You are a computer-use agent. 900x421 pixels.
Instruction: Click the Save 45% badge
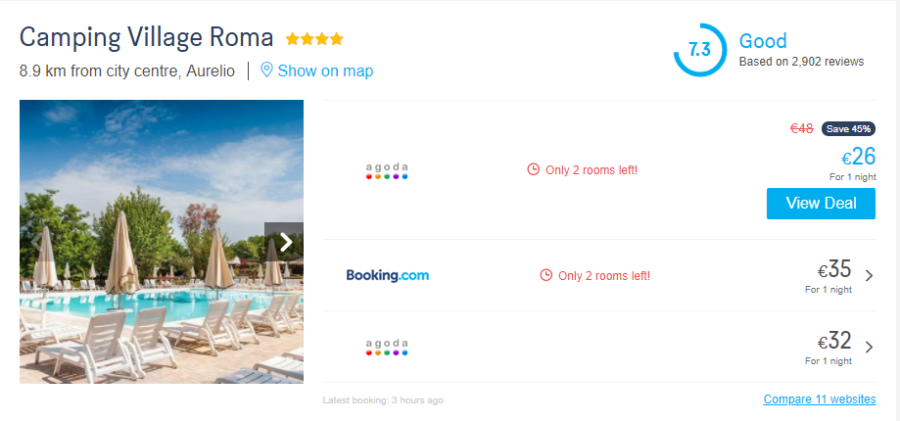point(848,129)
